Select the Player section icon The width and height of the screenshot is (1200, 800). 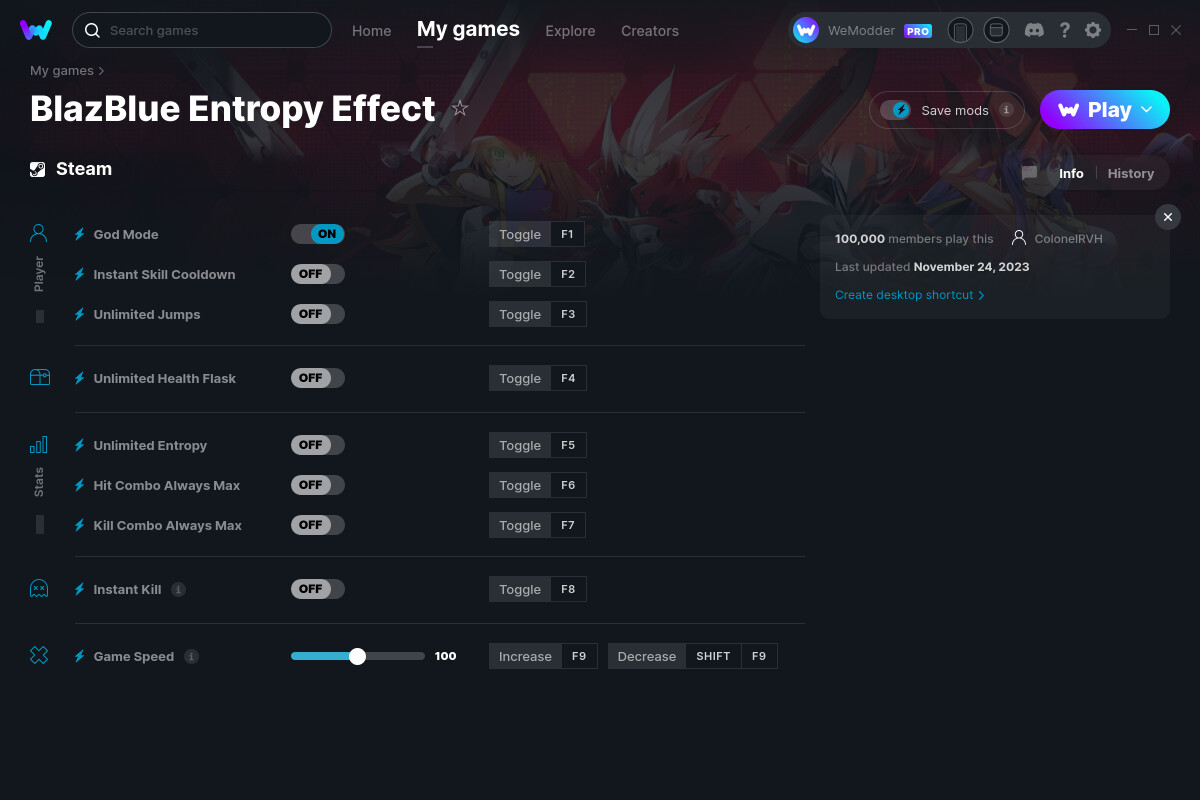38,232
